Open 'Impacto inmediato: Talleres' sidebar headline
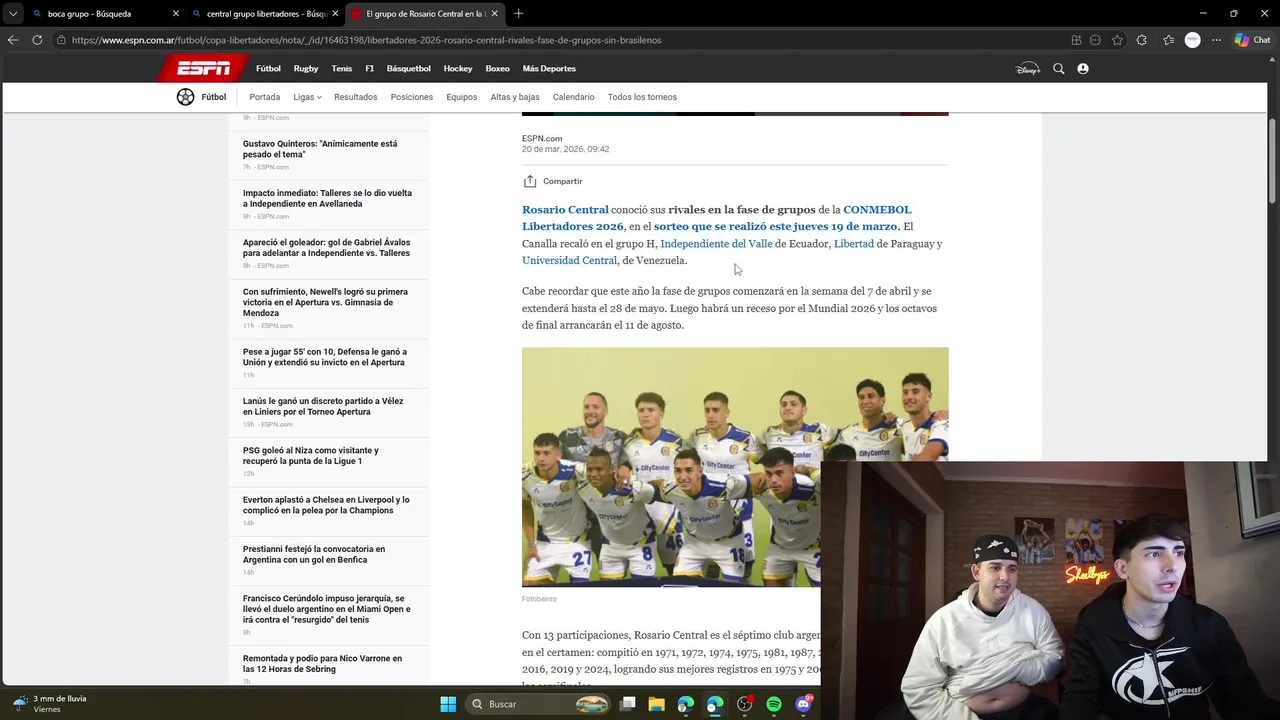 pos(327,198)
